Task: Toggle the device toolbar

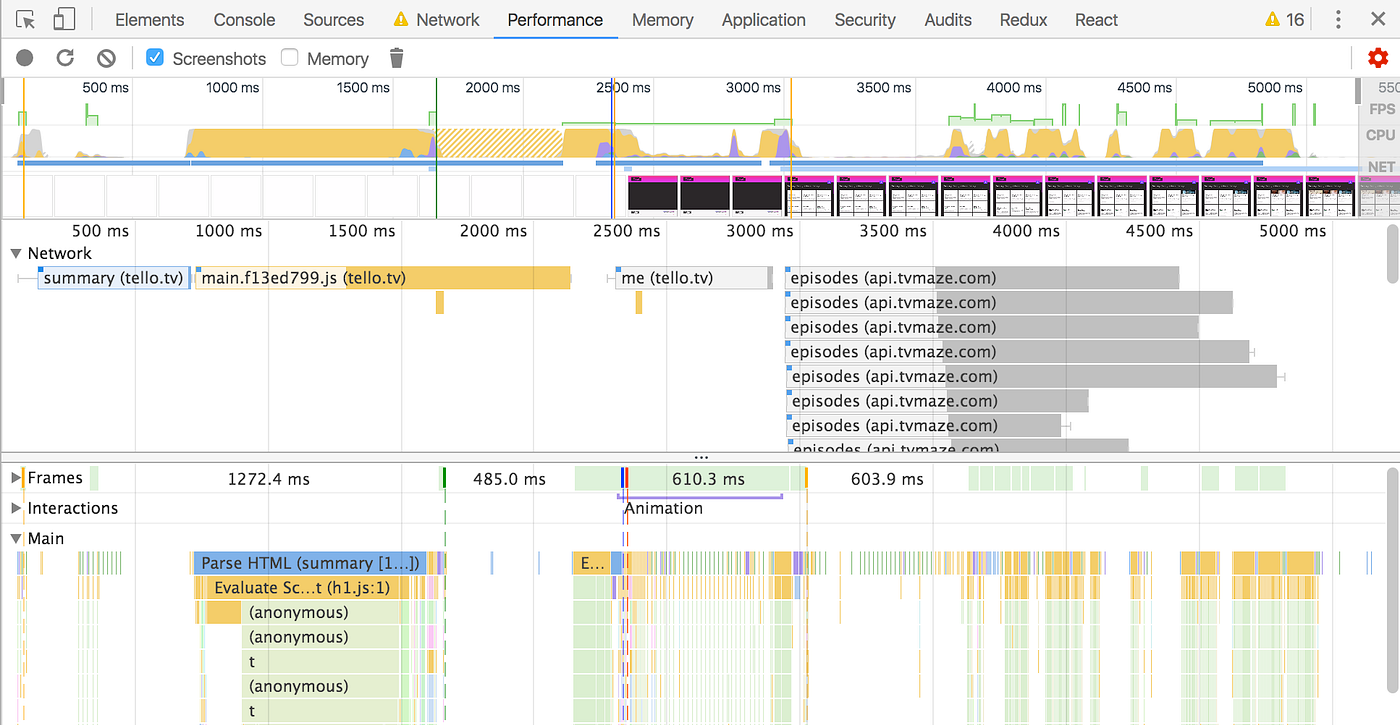Action: [x=64, y=19]
